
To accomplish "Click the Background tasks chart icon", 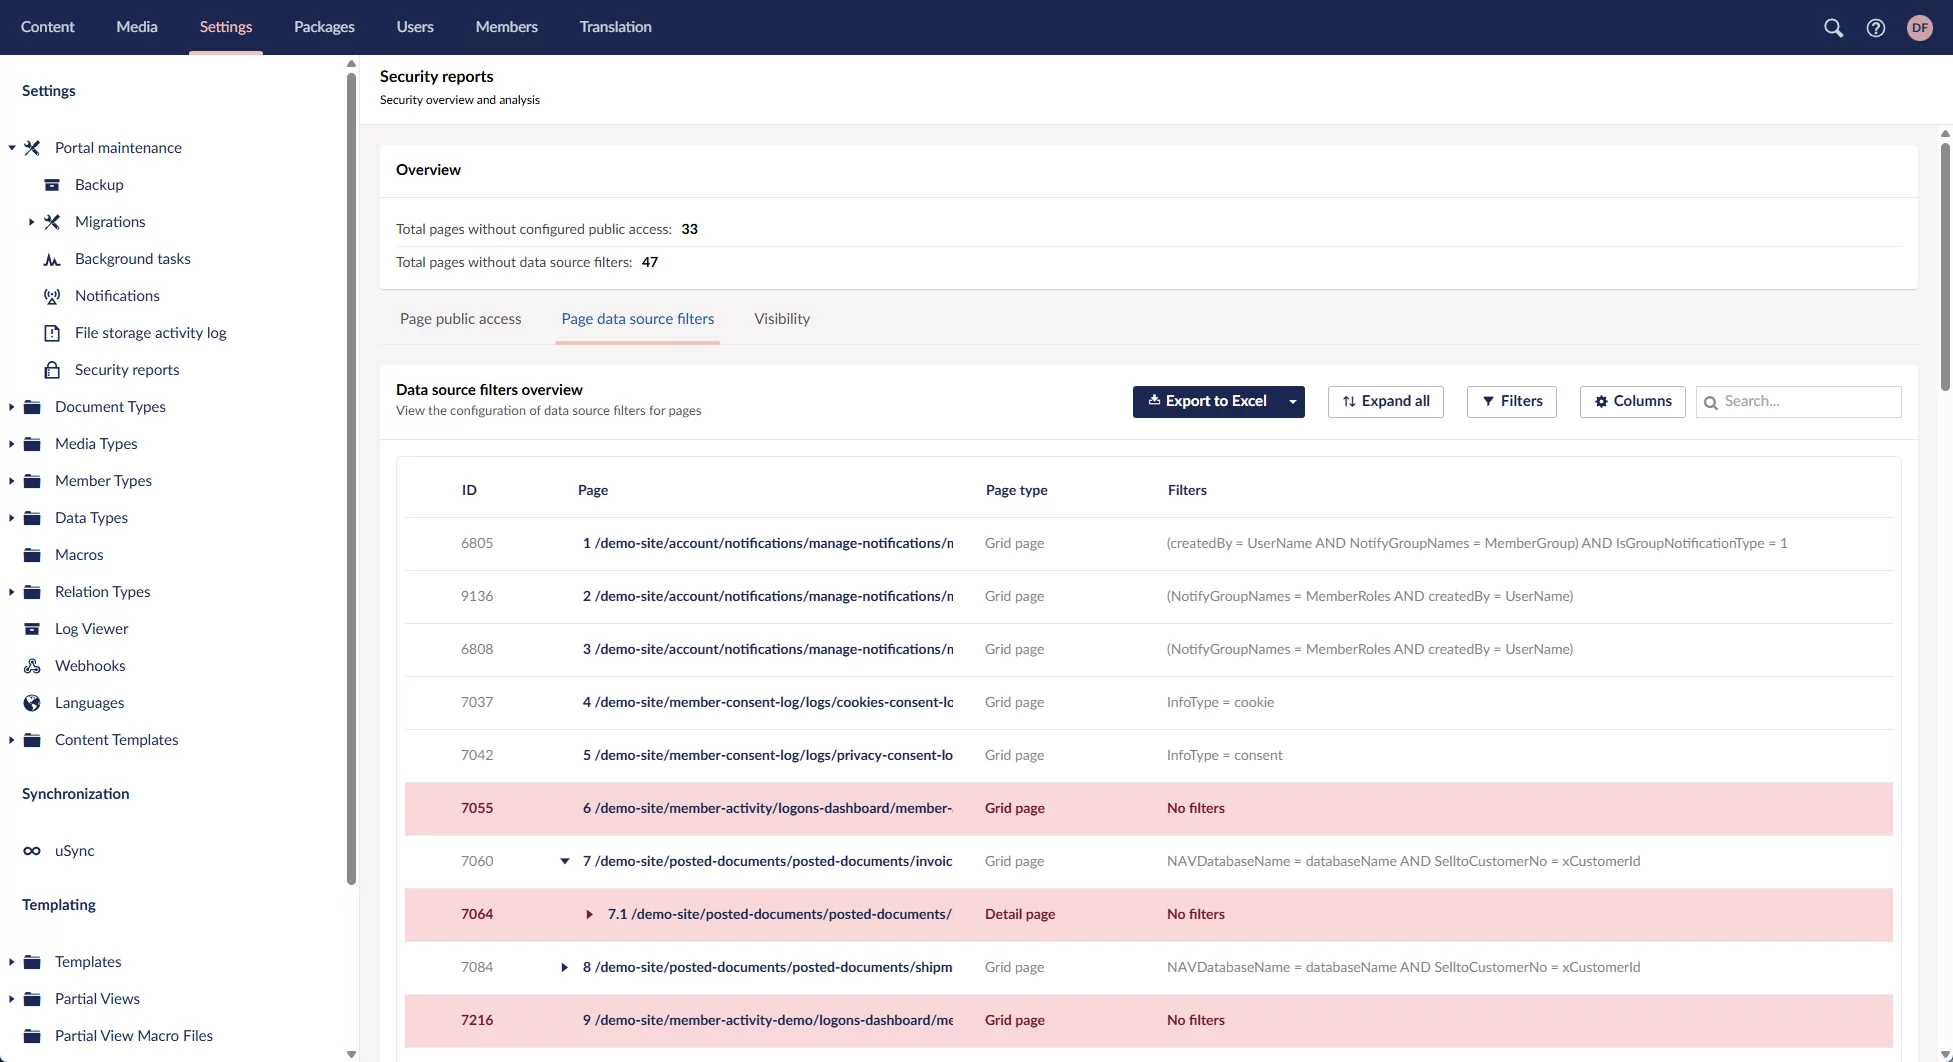I will [x=52, y=259].
